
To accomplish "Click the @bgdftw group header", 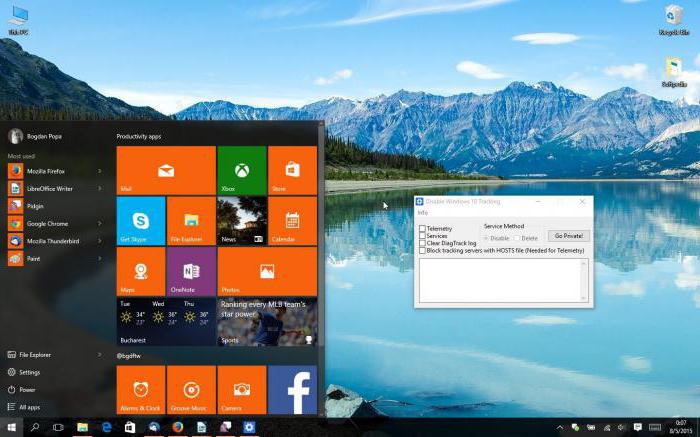I will tap(129, 356).
